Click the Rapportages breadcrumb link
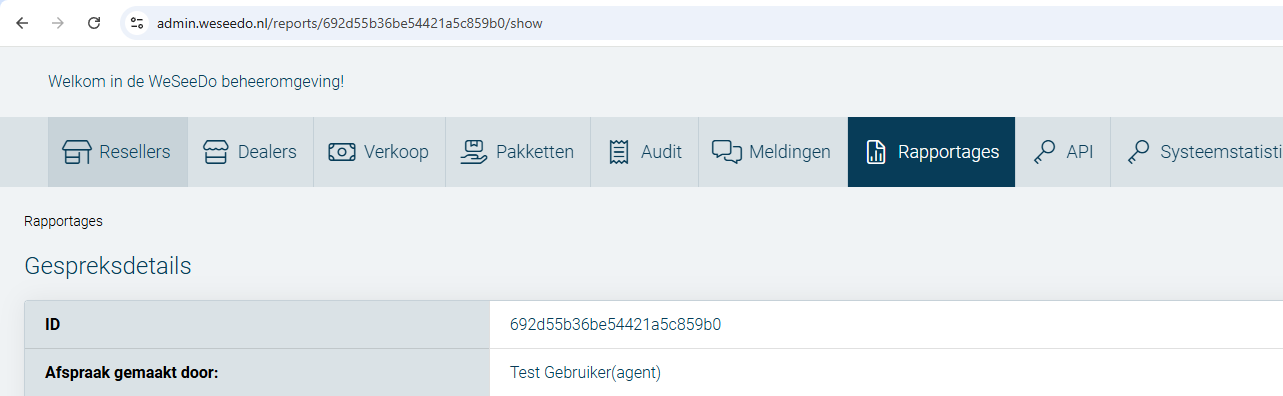The image size is (1283, 396). tap(63, 221)
